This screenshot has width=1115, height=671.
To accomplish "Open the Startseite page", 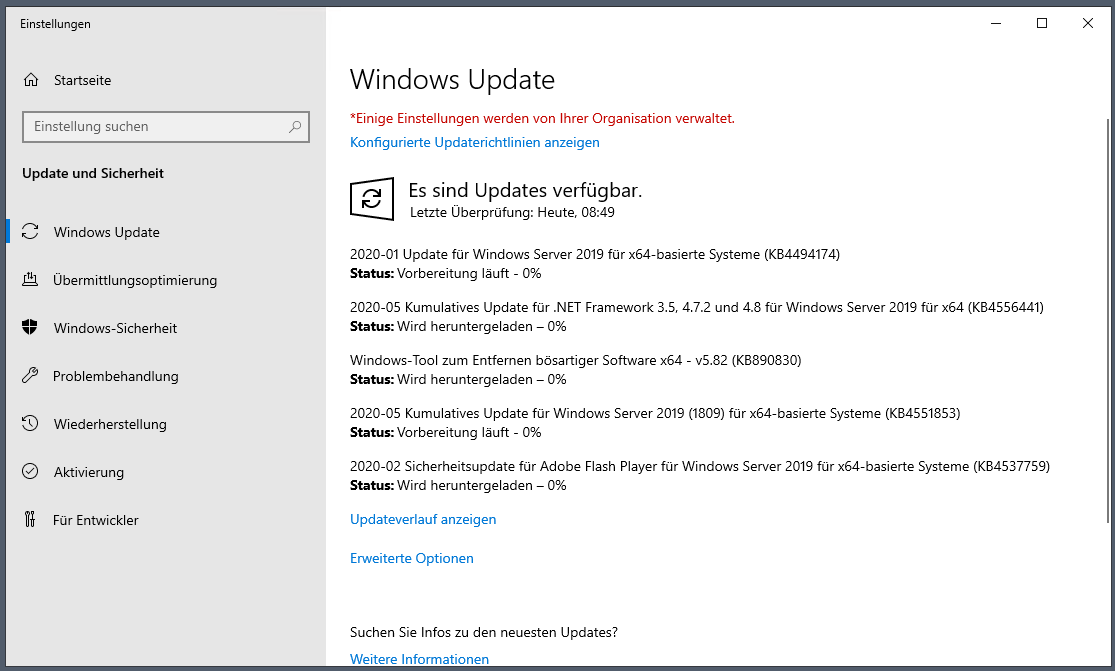I will [x=82, y=80].
